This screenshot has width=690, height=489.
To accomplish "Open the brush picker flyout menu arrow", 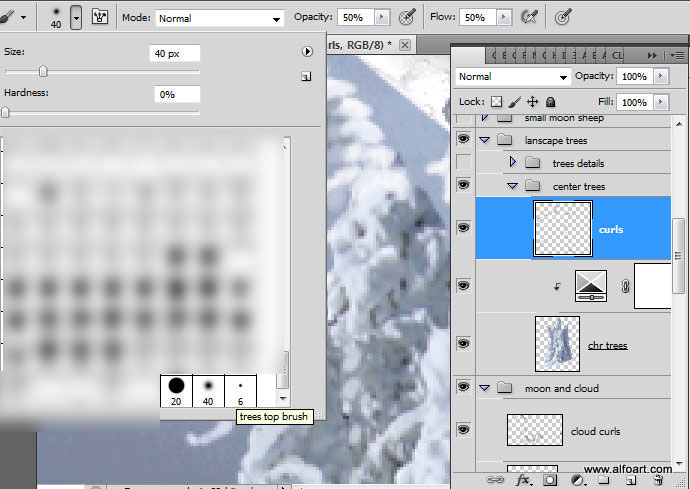I will [308, 52].
